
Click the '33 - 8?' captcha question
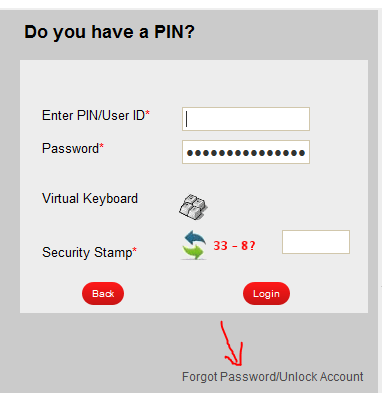[234, 246]
